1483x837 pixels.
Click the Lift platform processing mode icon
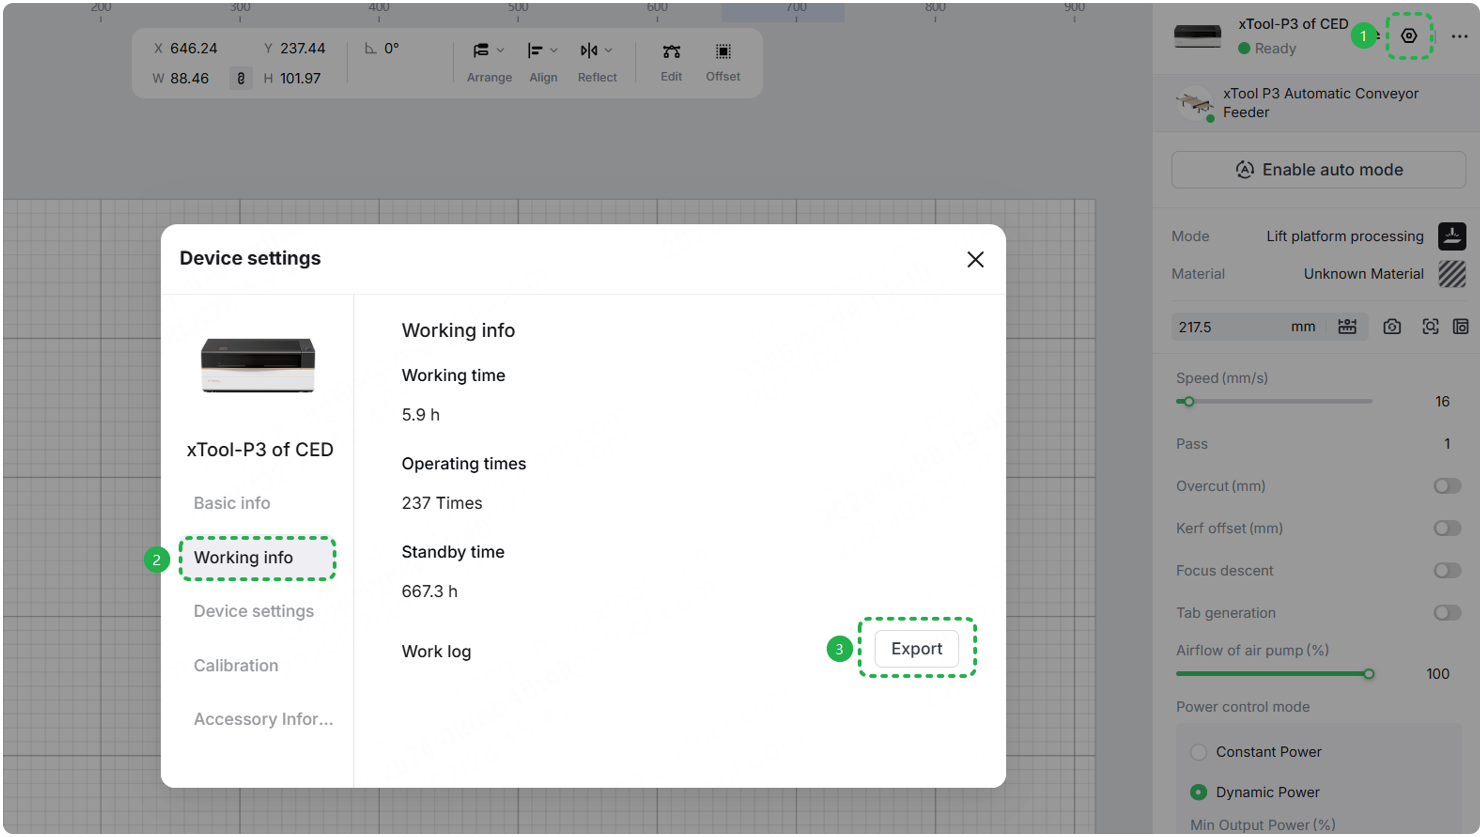click(x=1452, y=236)
